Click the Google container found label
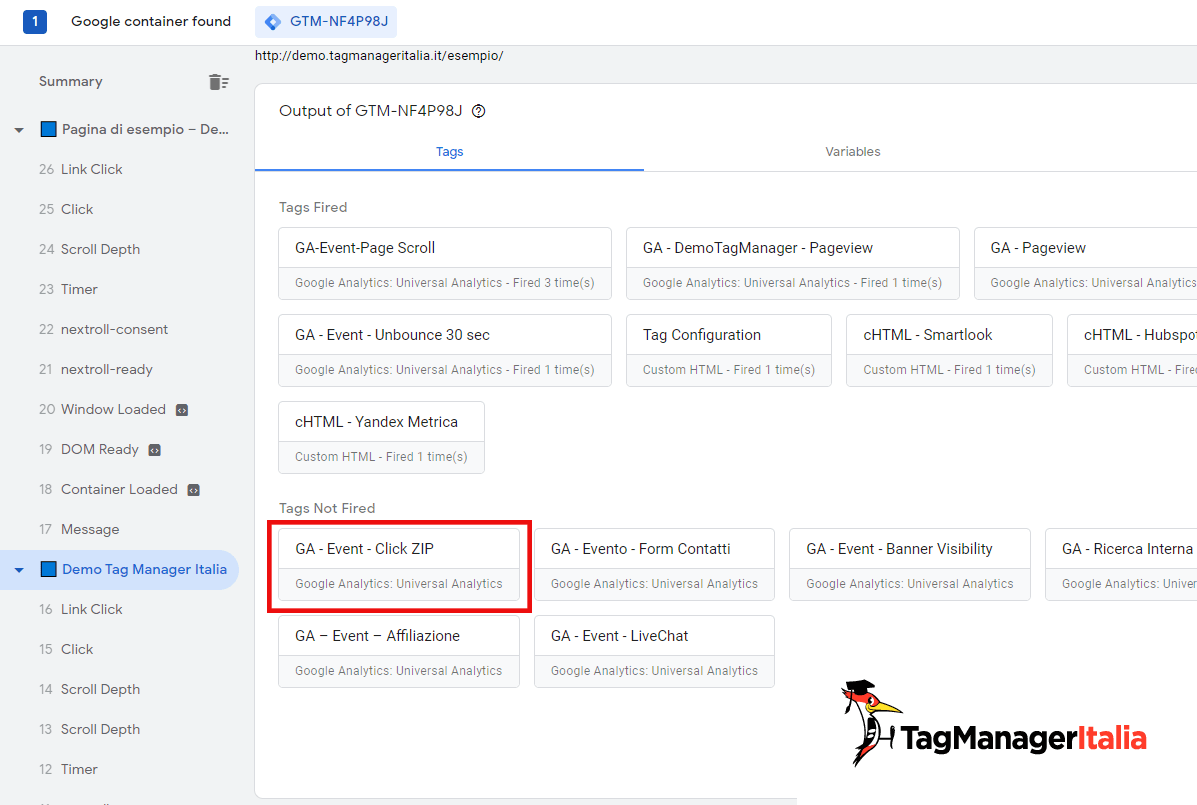 point(151,21)
